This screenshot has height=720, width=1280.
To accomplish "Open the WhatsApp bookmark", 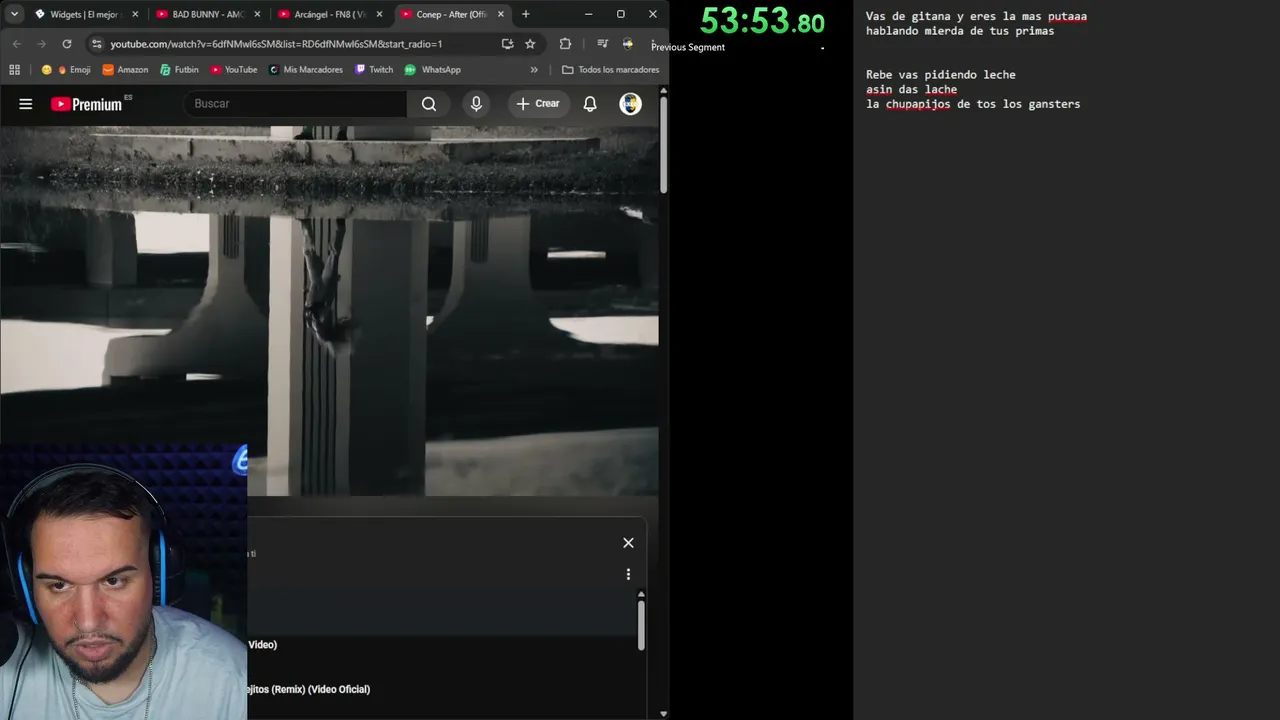I will 432,70.
